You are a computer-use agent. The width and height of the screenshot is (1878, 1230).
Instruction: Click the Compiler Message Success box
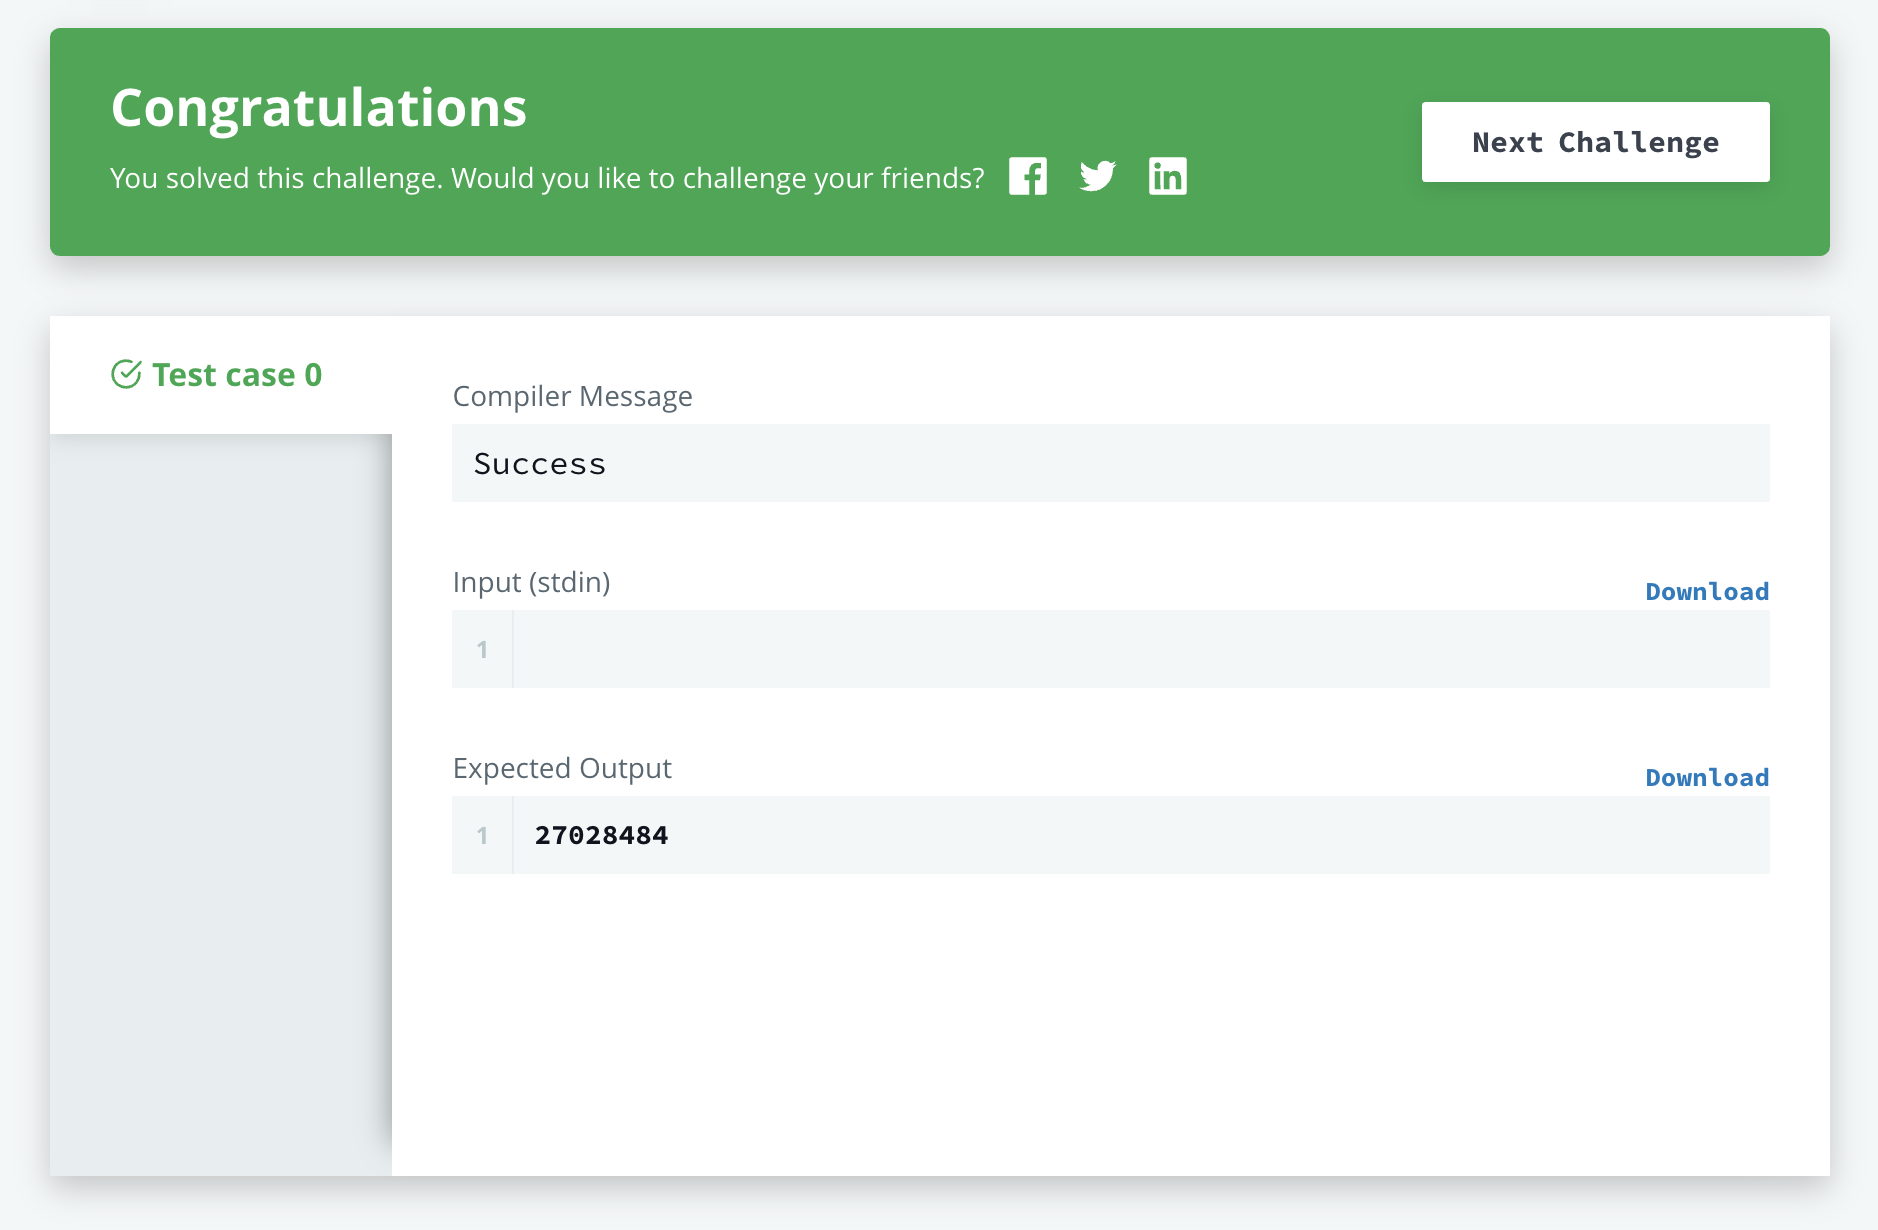[1110, 462]
